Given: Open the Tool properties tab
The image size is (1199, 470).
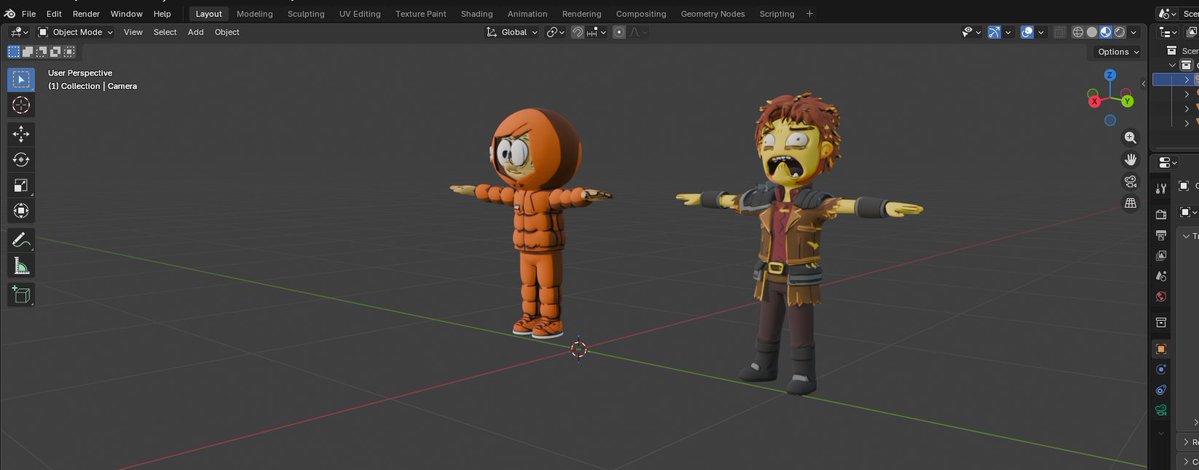Looking at the screenshot, I should pos(1161,188).
